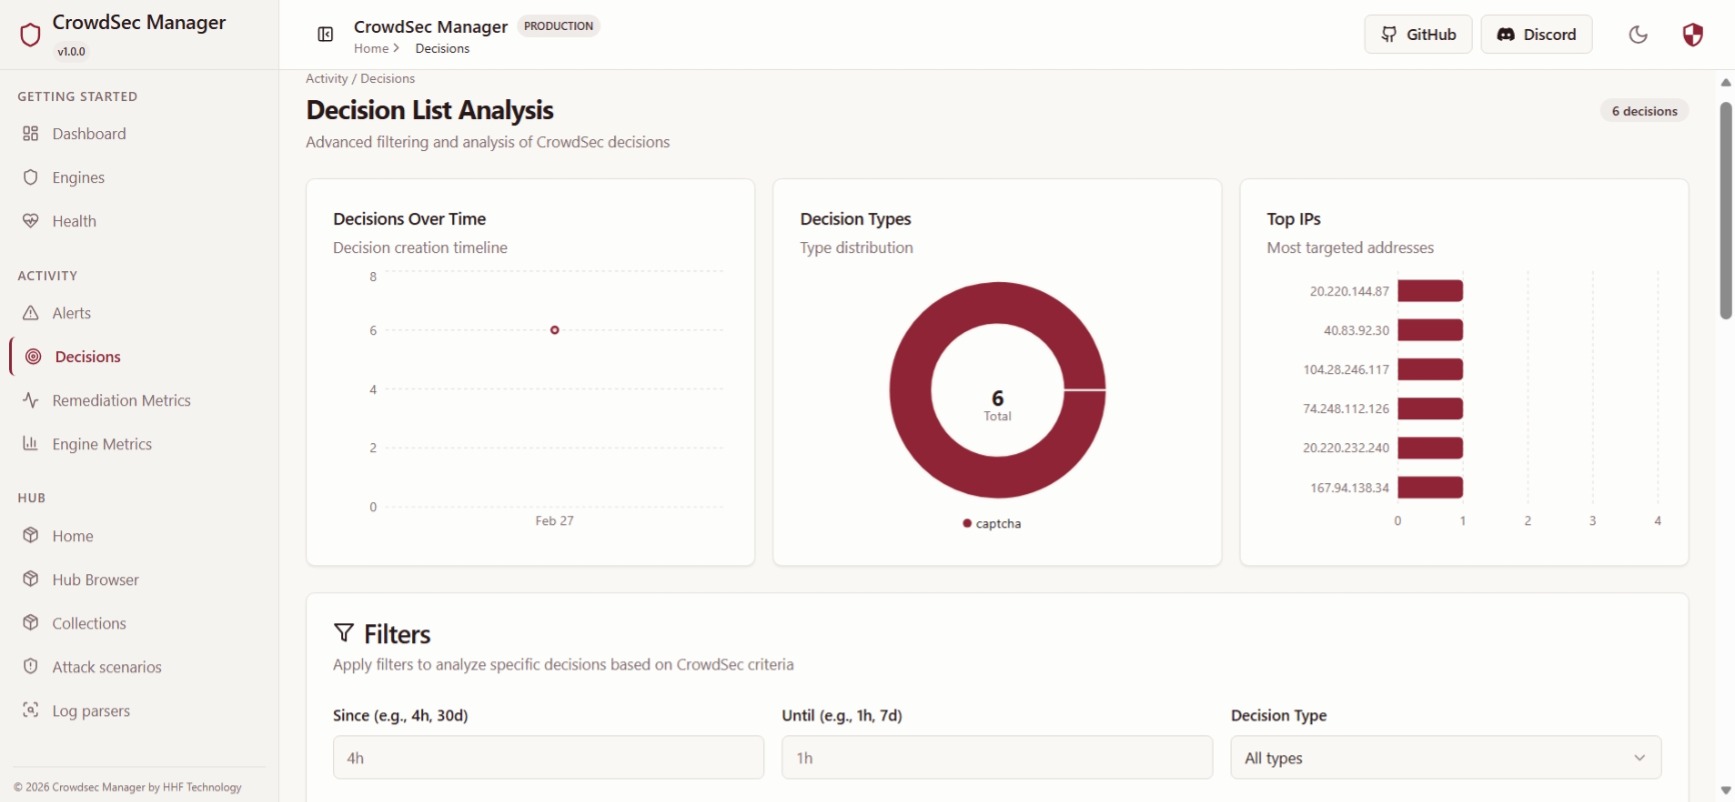Viewport: 1735px width, 802px height.
Task: Open Log parsers
Action: [91, 710]
